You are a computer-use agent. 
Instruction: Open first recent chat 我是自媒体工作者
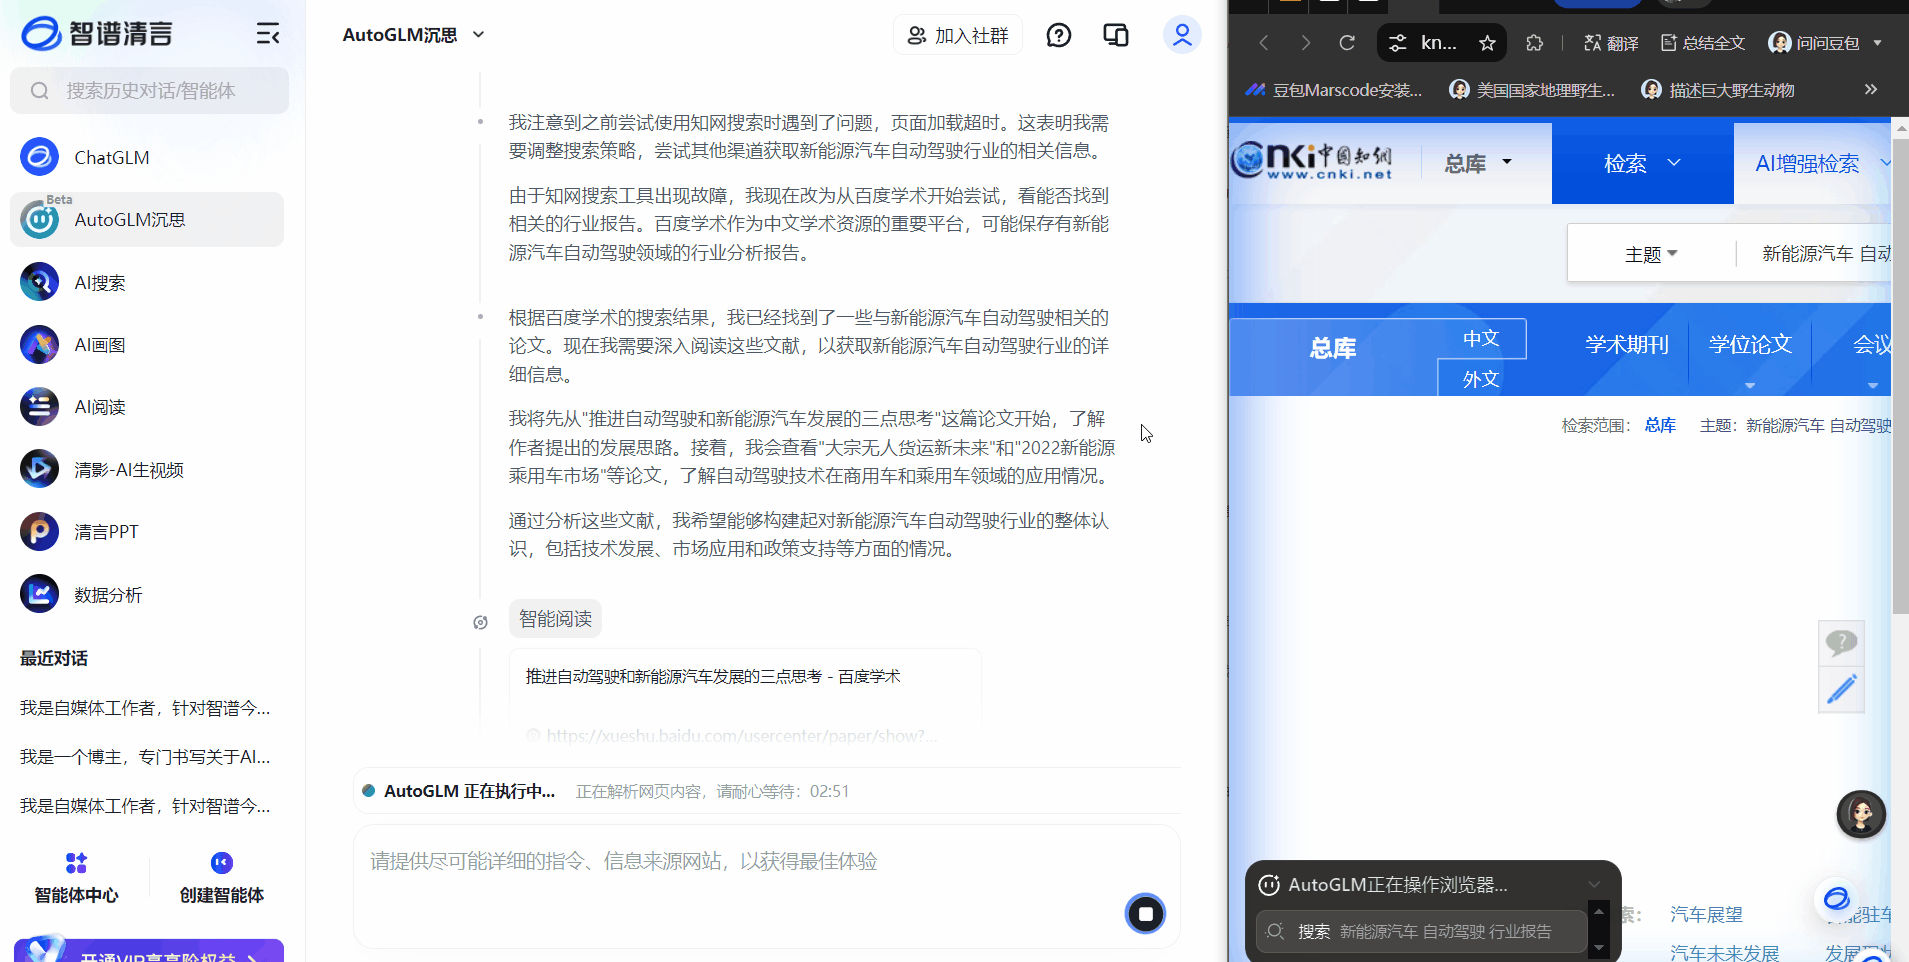click(x=145, y=708)
